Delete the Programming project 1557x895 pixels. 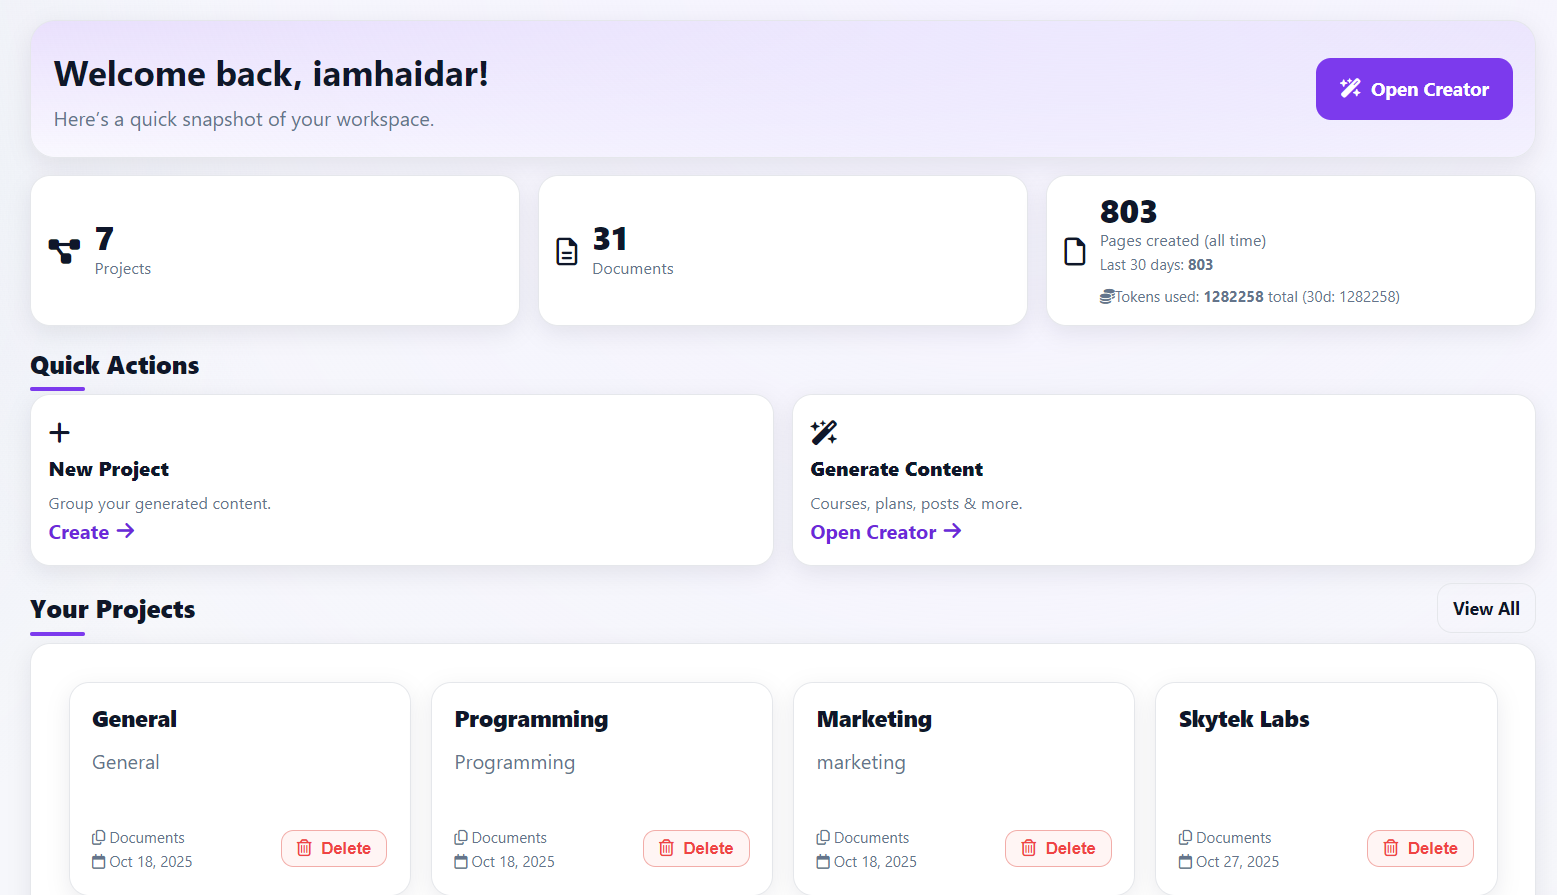pyautogui.click(x=696, y=848)
